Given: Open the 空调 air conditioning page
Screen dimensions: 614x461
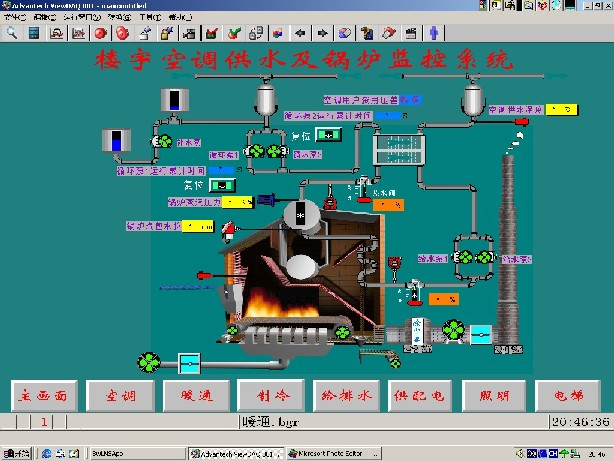Looking at the screenshot, I should click(119, 396).
